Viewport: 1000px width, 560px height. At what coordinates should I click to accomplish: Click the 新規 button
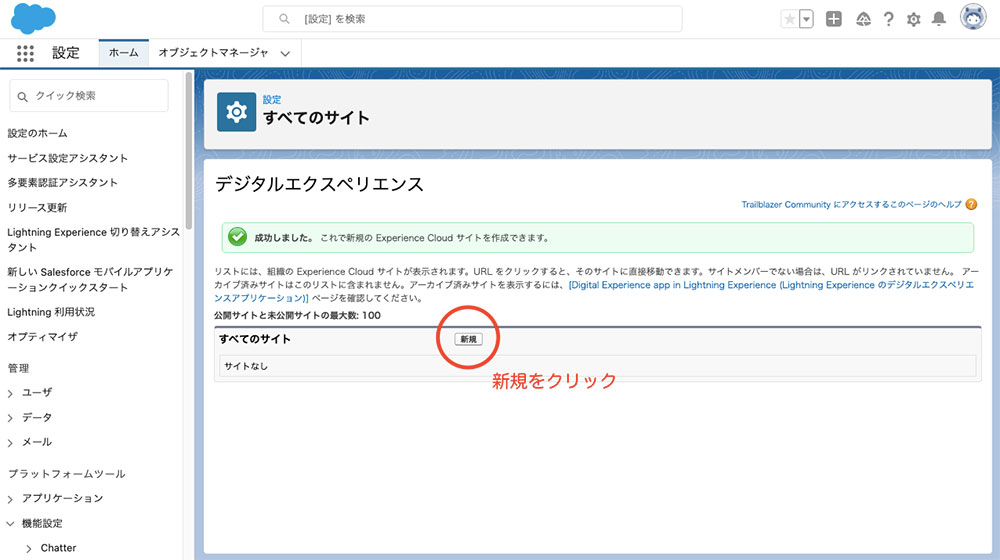pyautogui.click(x=468, y=339)
